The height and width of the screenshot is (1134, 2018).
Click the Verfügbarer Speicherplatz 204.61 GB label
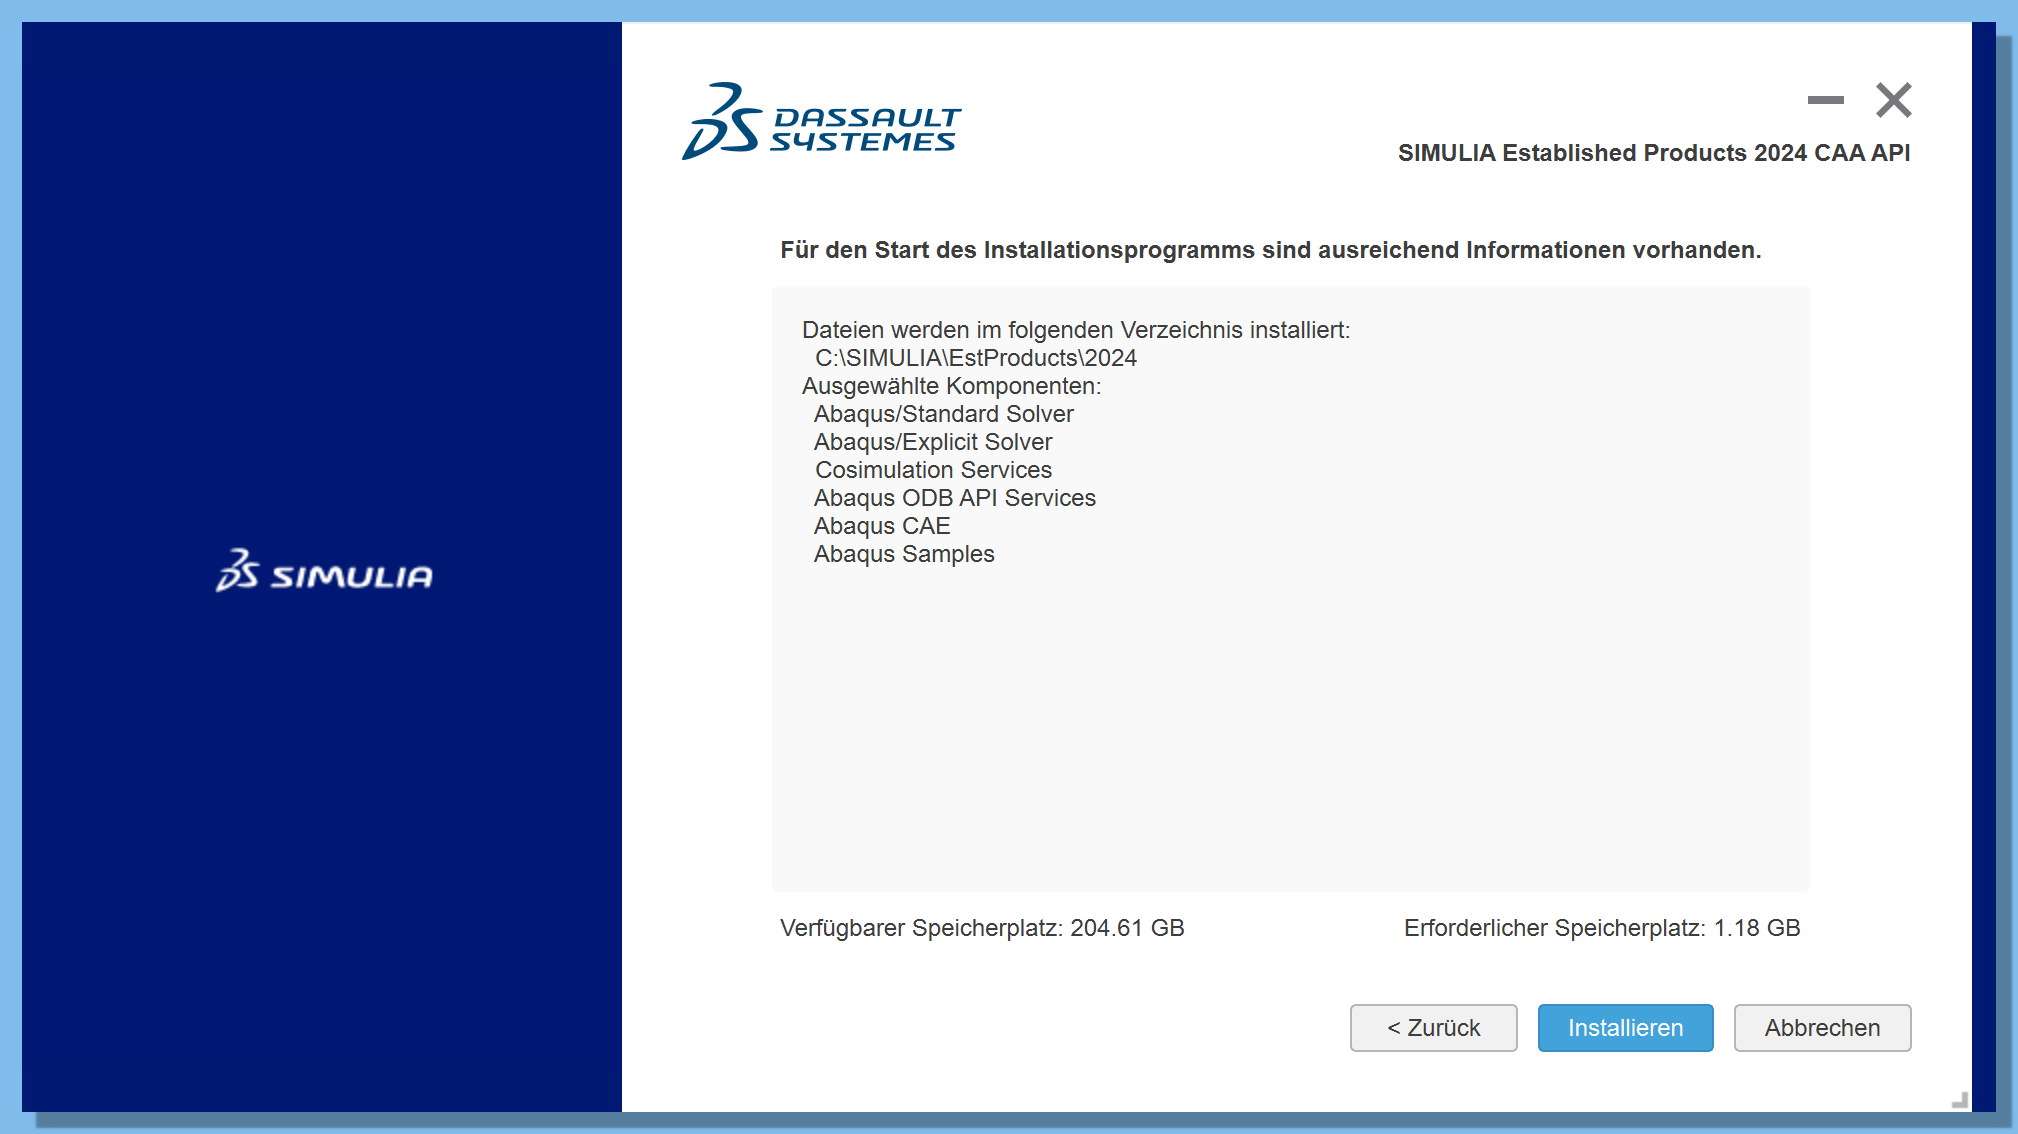(x=982, y=928)
